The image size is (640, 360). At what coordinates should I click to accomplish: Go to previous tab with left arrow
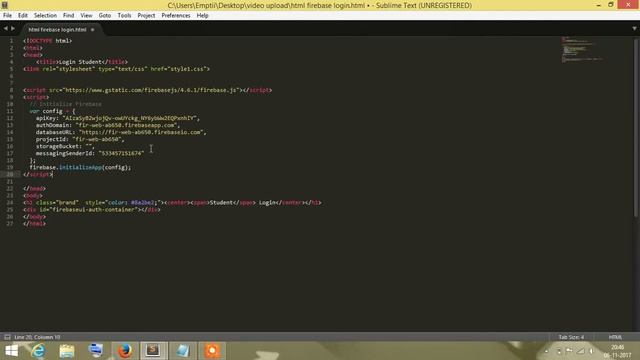click(x=5, y=29)
